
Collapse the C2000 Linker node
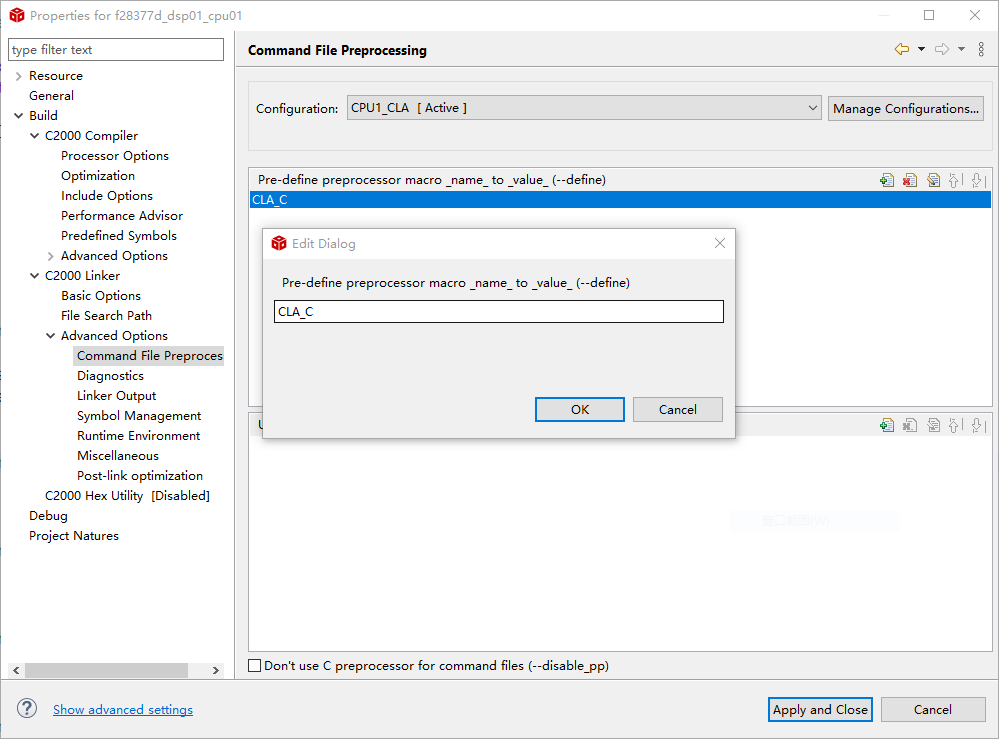point(34,276)
